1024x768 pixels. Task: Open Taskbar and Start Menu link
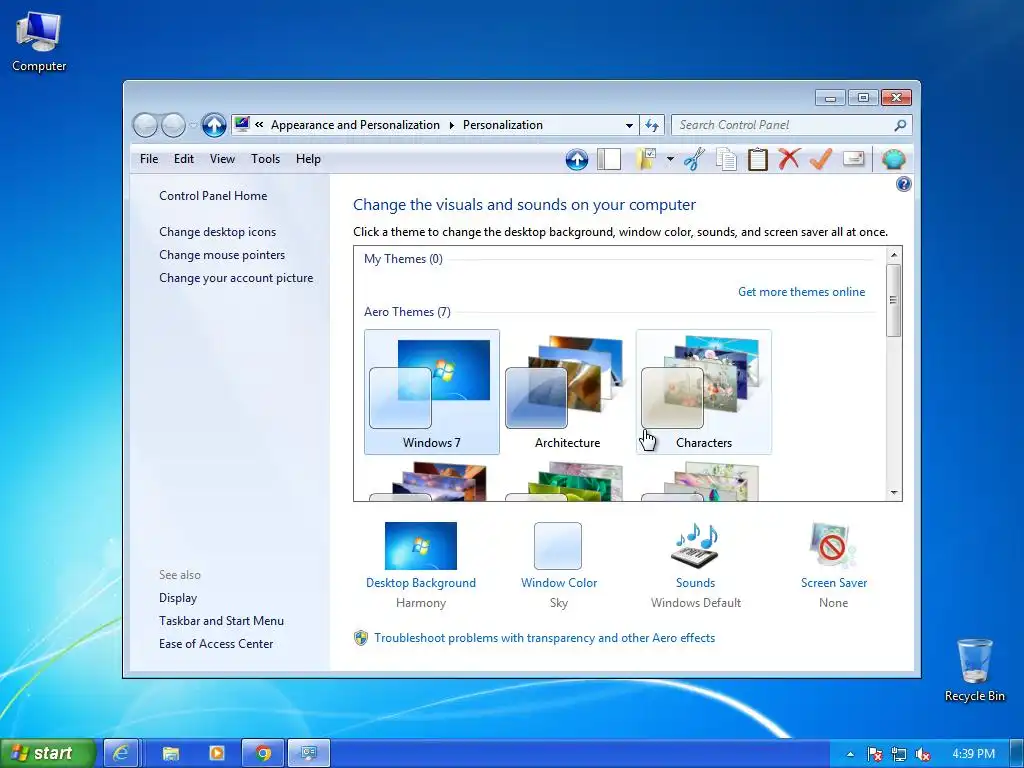click(x=221, y=621)
